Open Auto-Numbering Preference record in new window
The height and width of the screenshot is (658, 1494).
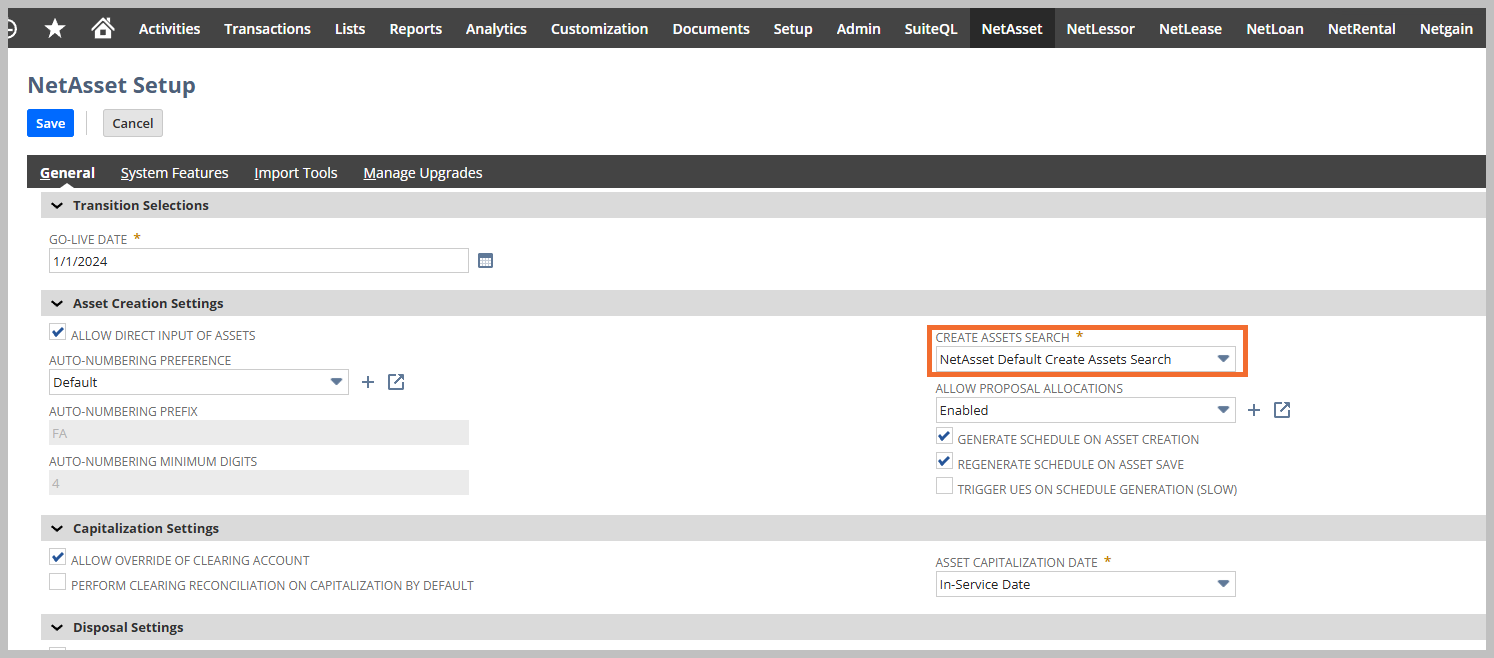(396, 382)
